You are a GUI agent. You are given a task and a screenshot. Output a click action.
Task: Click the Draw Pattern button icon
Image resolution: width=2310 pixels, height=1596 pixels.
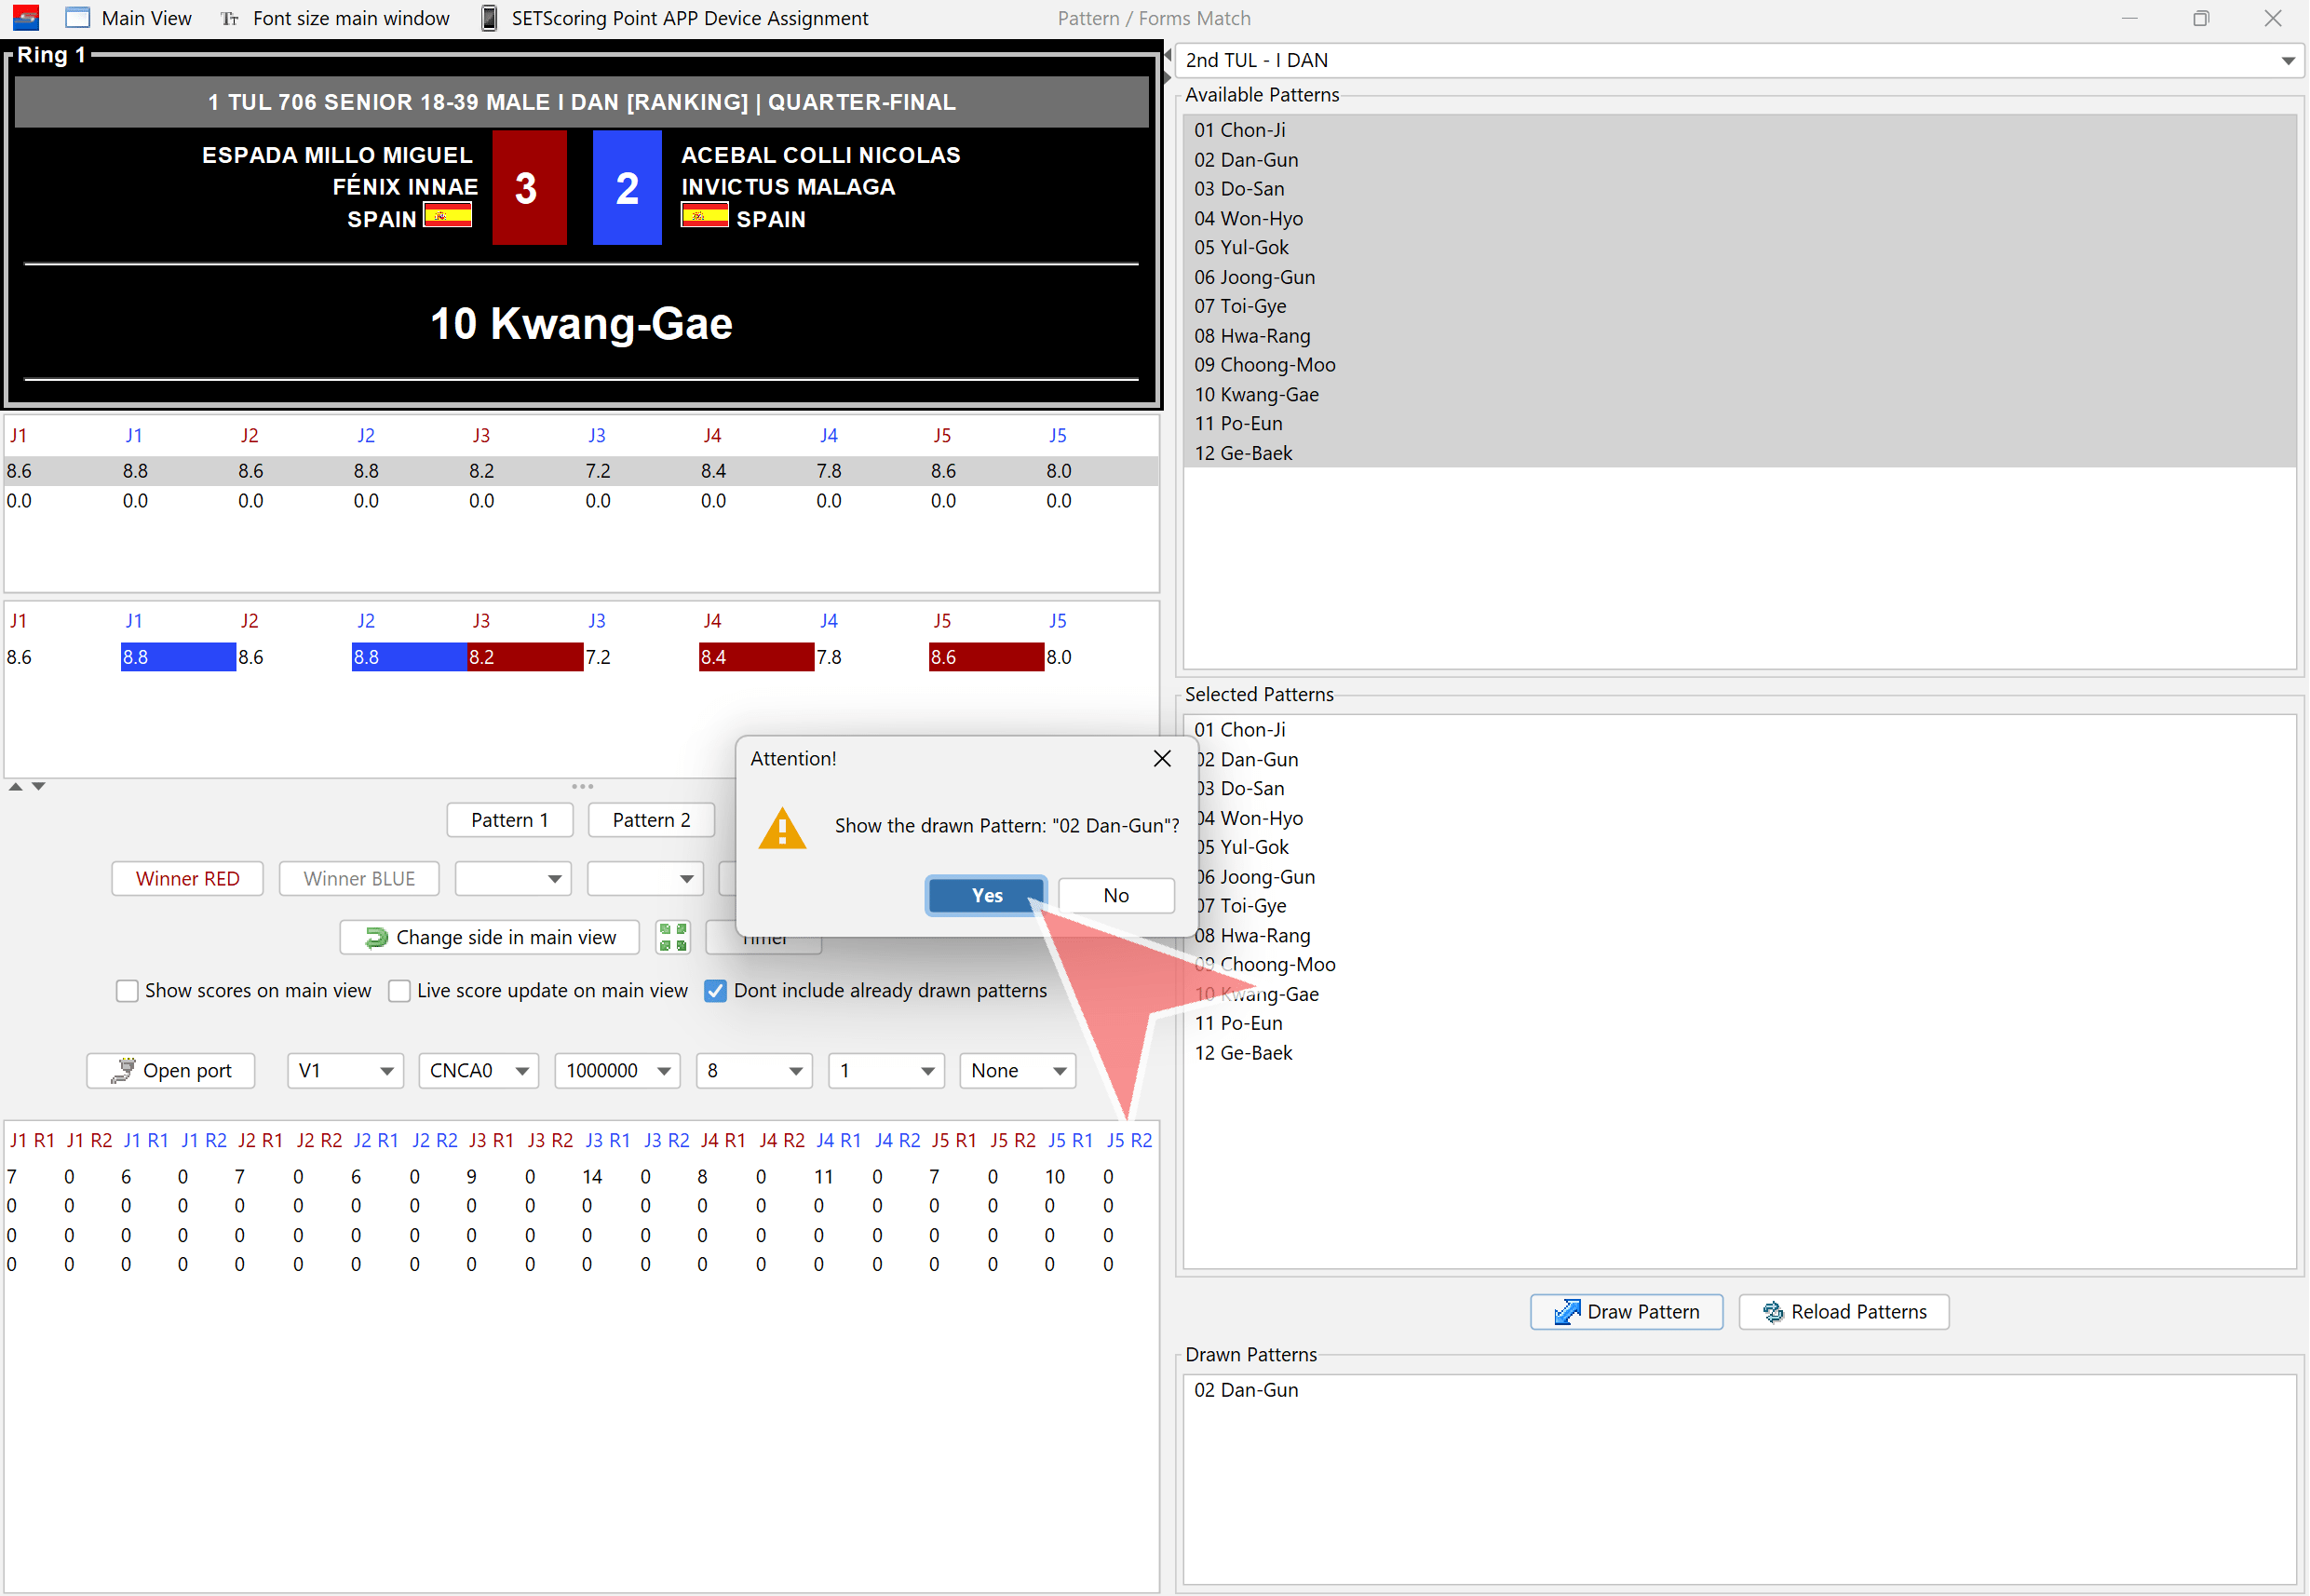[x=1566, y=1311]
